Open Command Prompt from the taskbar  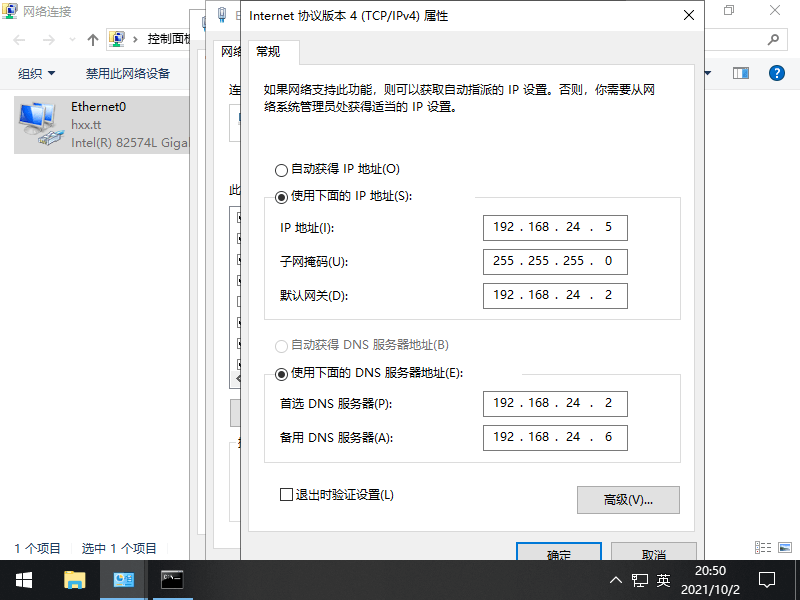pyautogui.click(x=172, y=580)
